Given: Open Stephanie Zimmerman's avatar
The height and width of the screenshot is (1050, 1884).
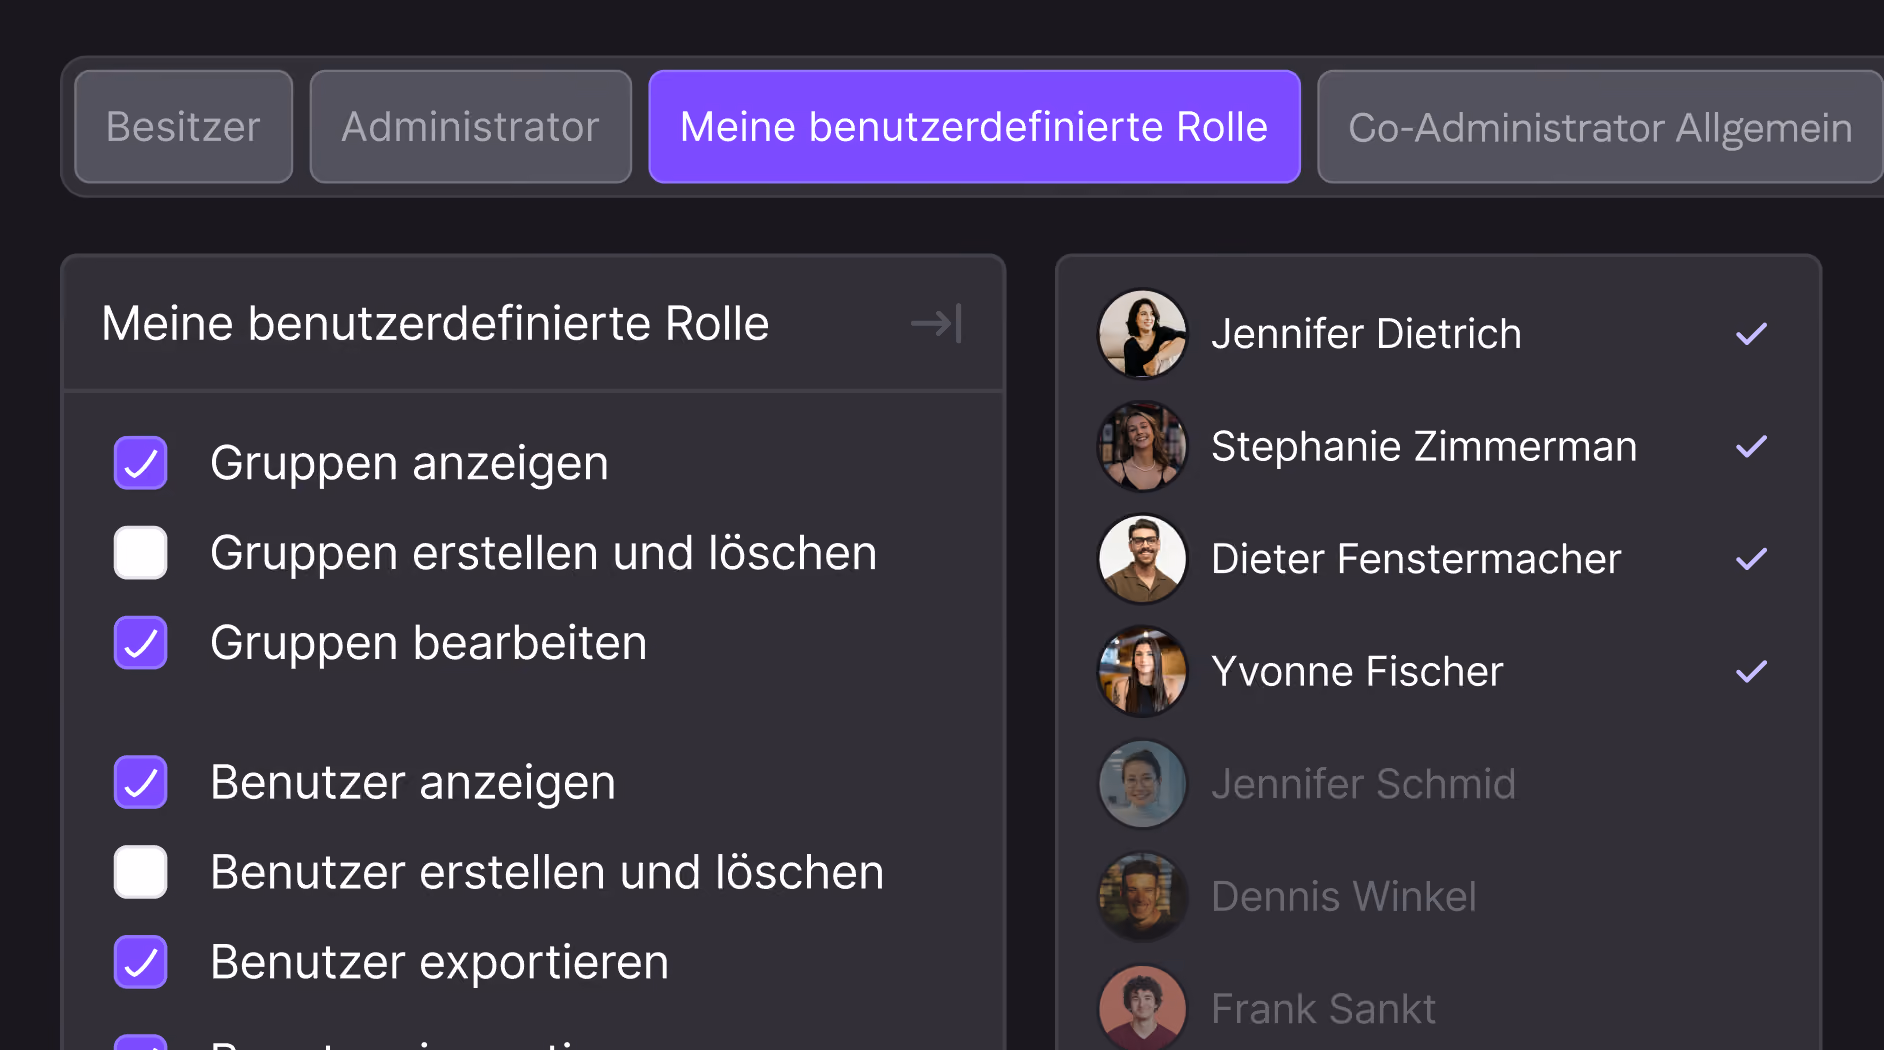Looking at the screenshot, I should pos(1142,446).
